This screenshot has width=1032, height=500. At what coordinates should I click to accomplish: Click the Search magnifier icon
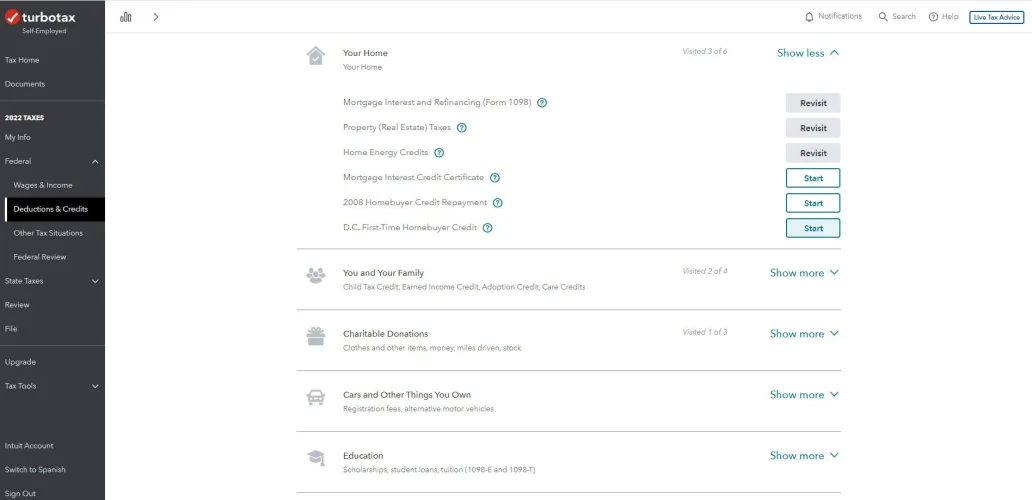[883, 17]
